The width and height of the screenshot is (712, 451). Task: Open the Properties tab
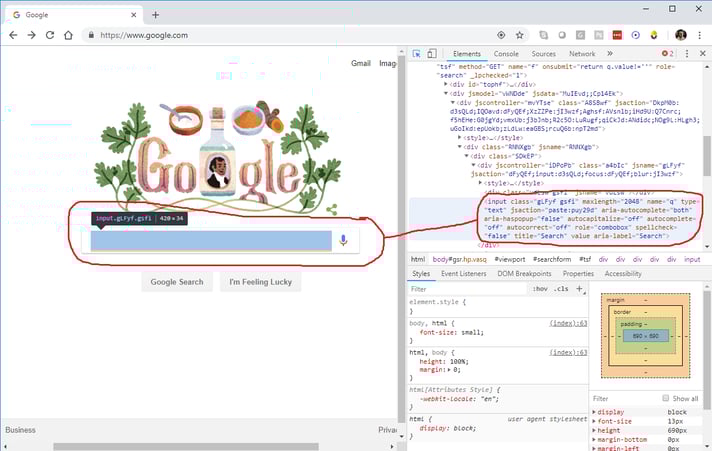(x=578, y=273)
